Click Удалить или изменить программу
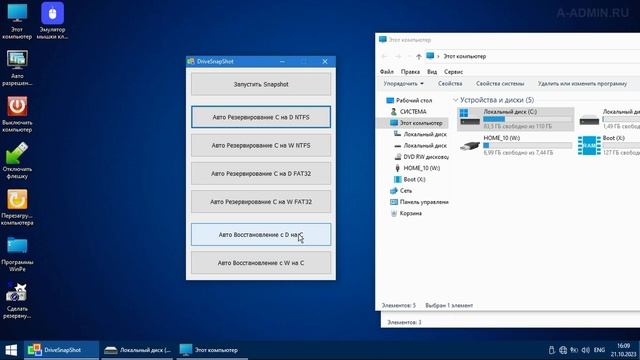The height and width of the screenshot is (360, 640). point(582,84)
